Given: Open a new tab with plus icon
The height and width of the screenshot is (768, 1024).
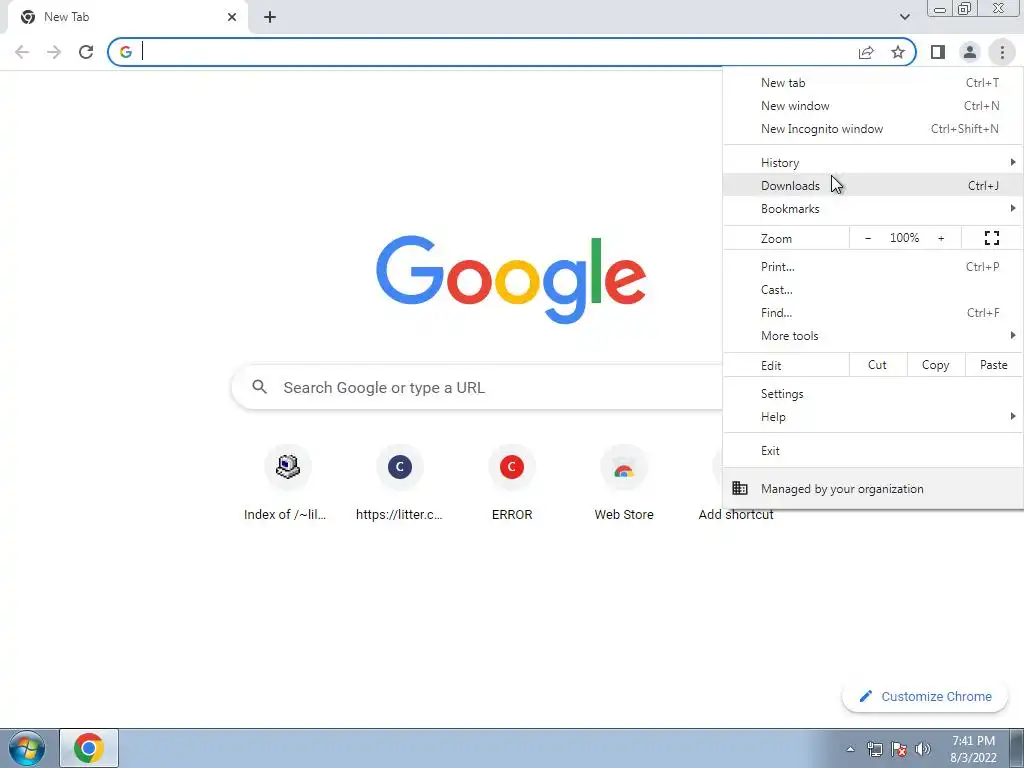Looking at the screenshot, I should coord(270,17).
